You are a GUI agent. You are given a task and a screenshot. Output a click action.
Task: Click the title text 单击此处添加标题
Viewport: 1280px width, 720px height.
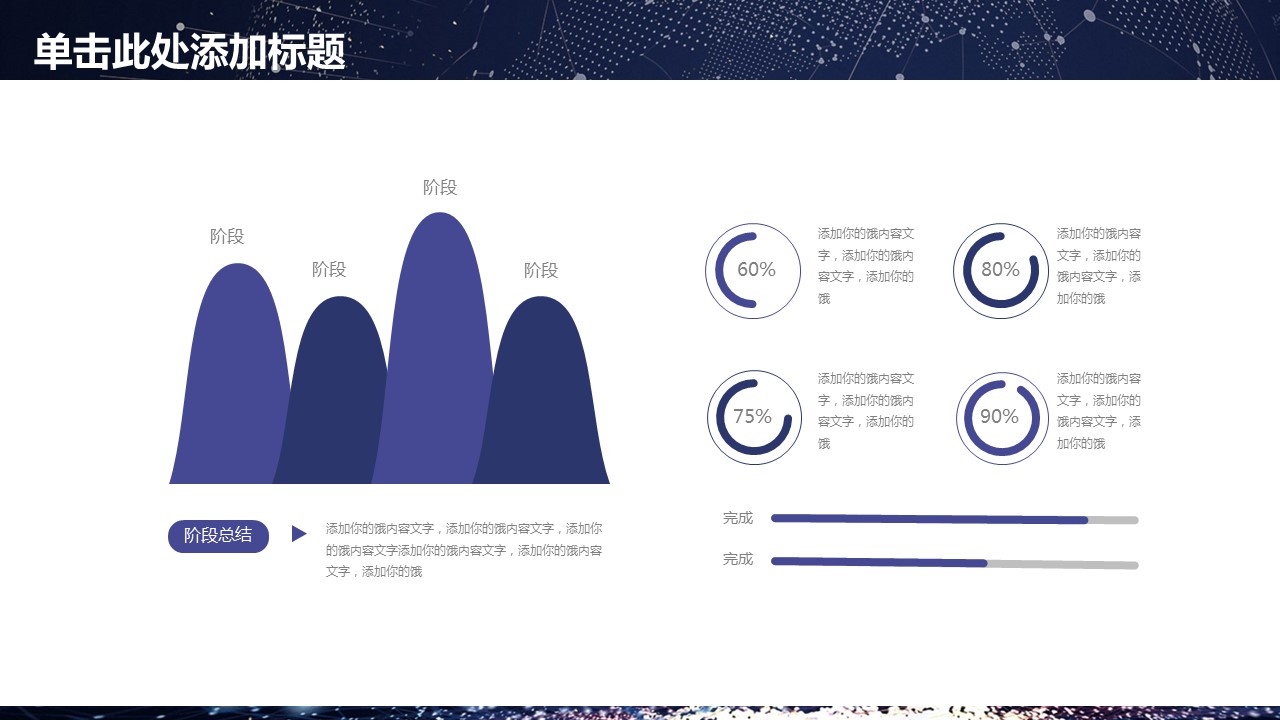tap(190, 52)
